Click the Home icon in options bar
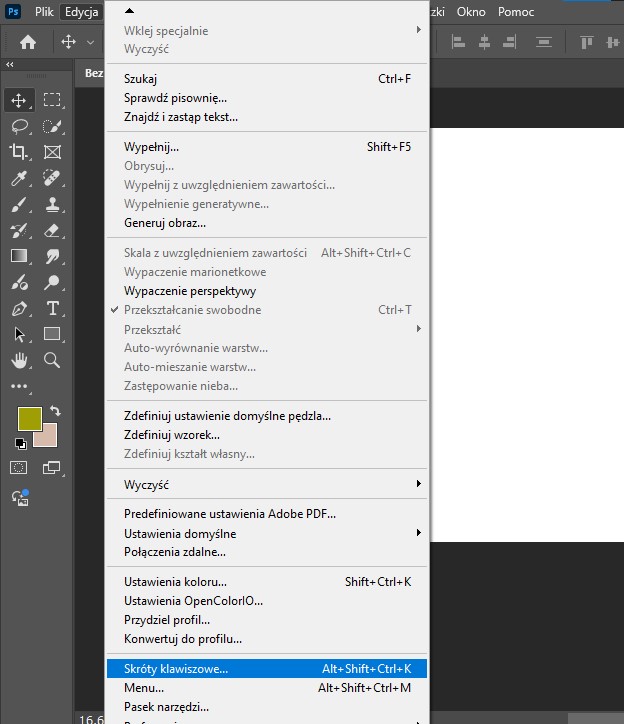This screenshot has height=724, width=624. click(x=28, y=42)
